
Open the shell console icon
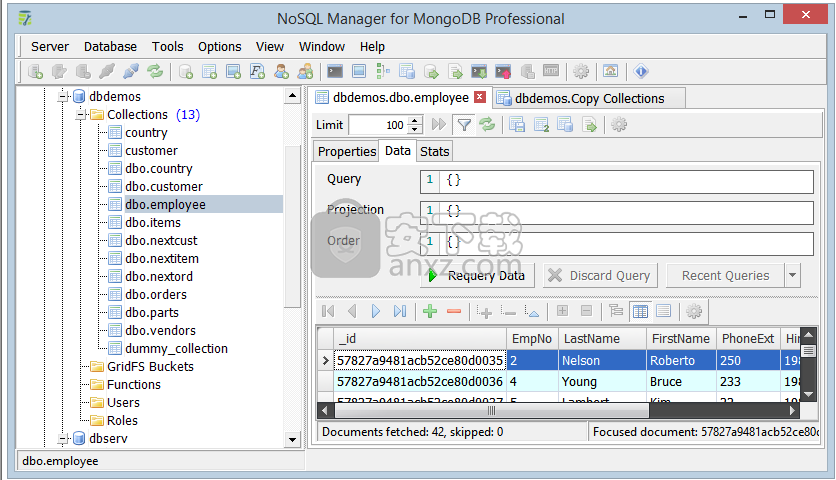335,71
